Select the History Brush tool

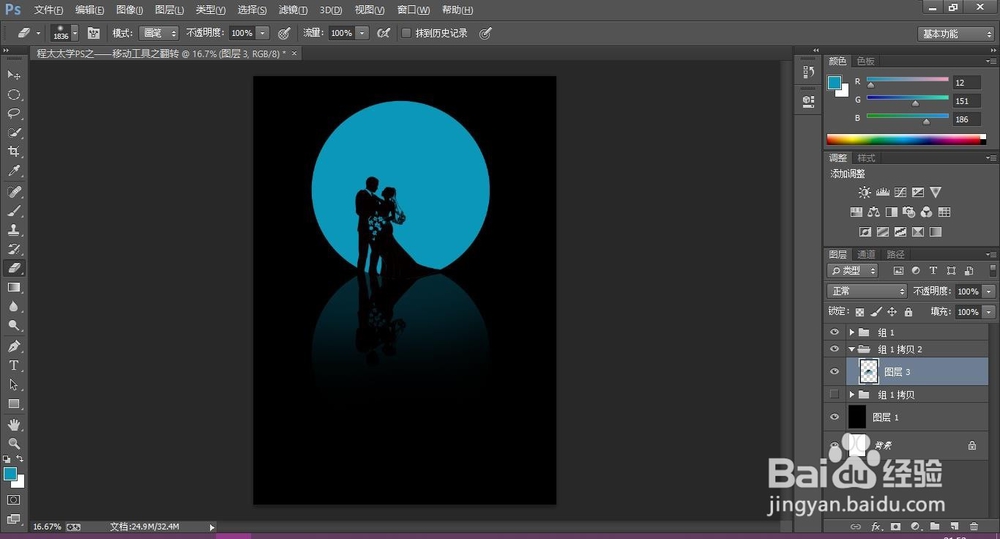[13, 249]
